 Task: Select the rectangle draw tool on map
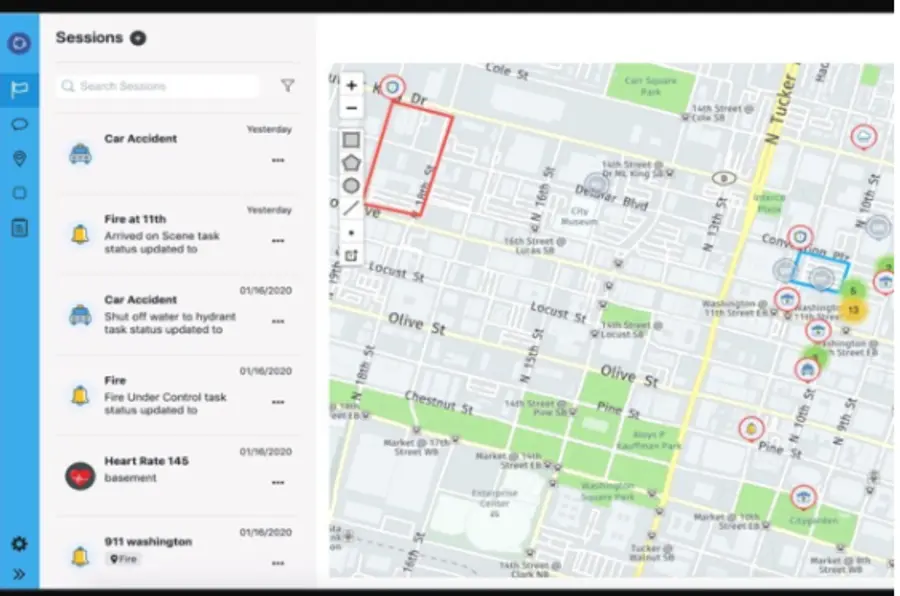click(x=351, y=140)
